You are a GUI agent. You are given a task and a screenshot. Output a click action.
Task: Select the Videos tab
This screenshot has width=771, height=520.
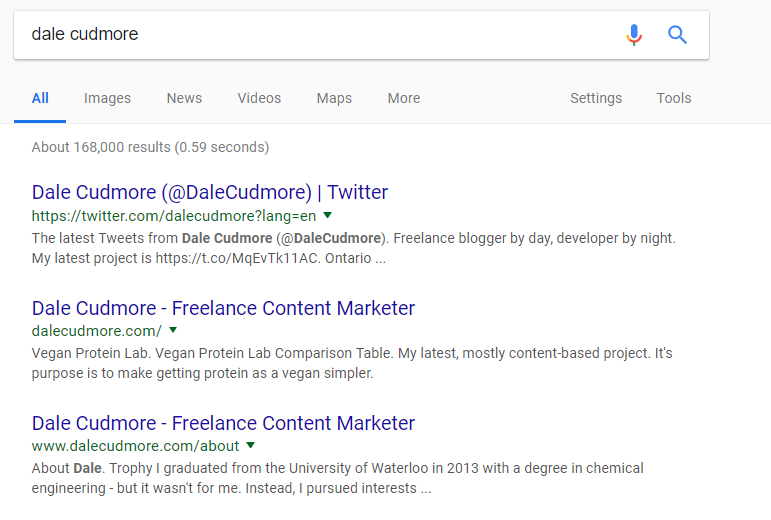259,98
